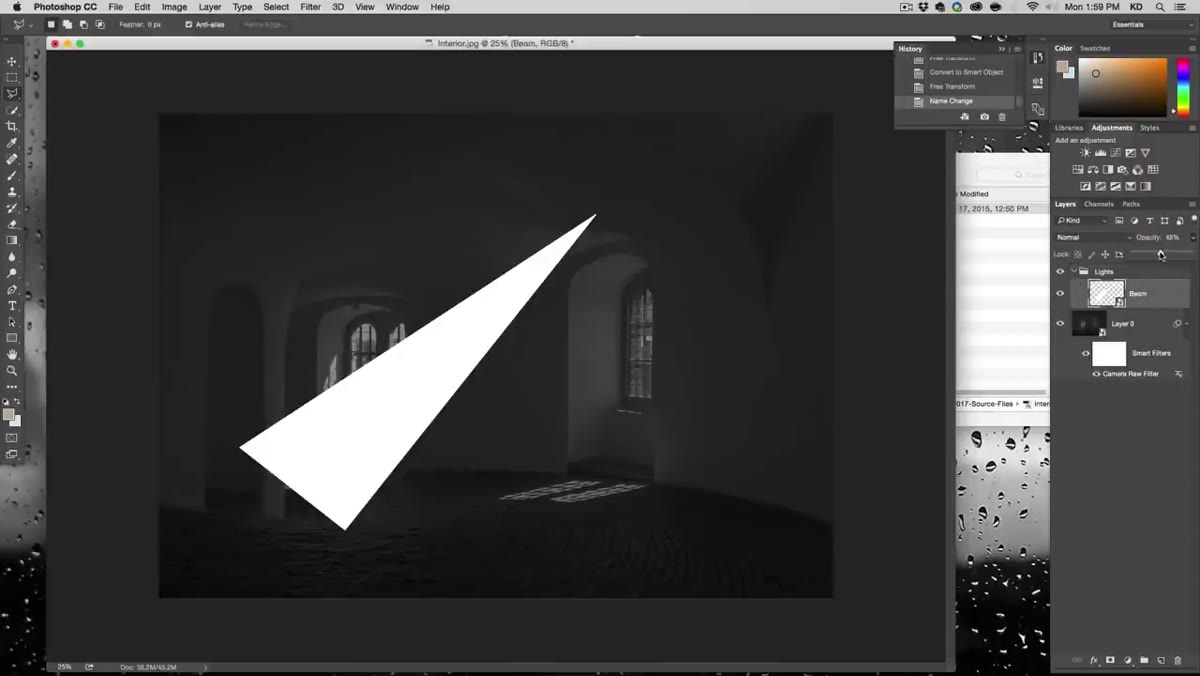Select the Polygonal Lasso tool in toolbar
The image size is (1200, 676).
tap(12, 93)
